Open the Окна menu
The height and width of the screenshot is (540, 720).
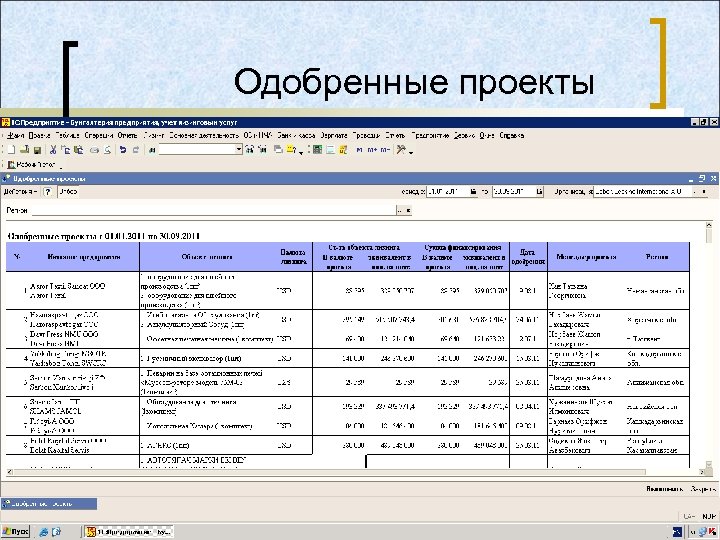point(487,135)
